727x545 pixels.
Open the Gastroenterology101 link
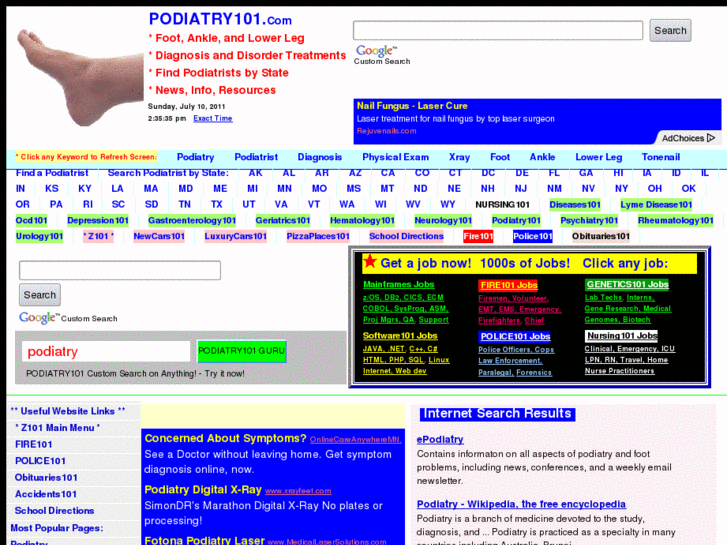tap(192, 220)
